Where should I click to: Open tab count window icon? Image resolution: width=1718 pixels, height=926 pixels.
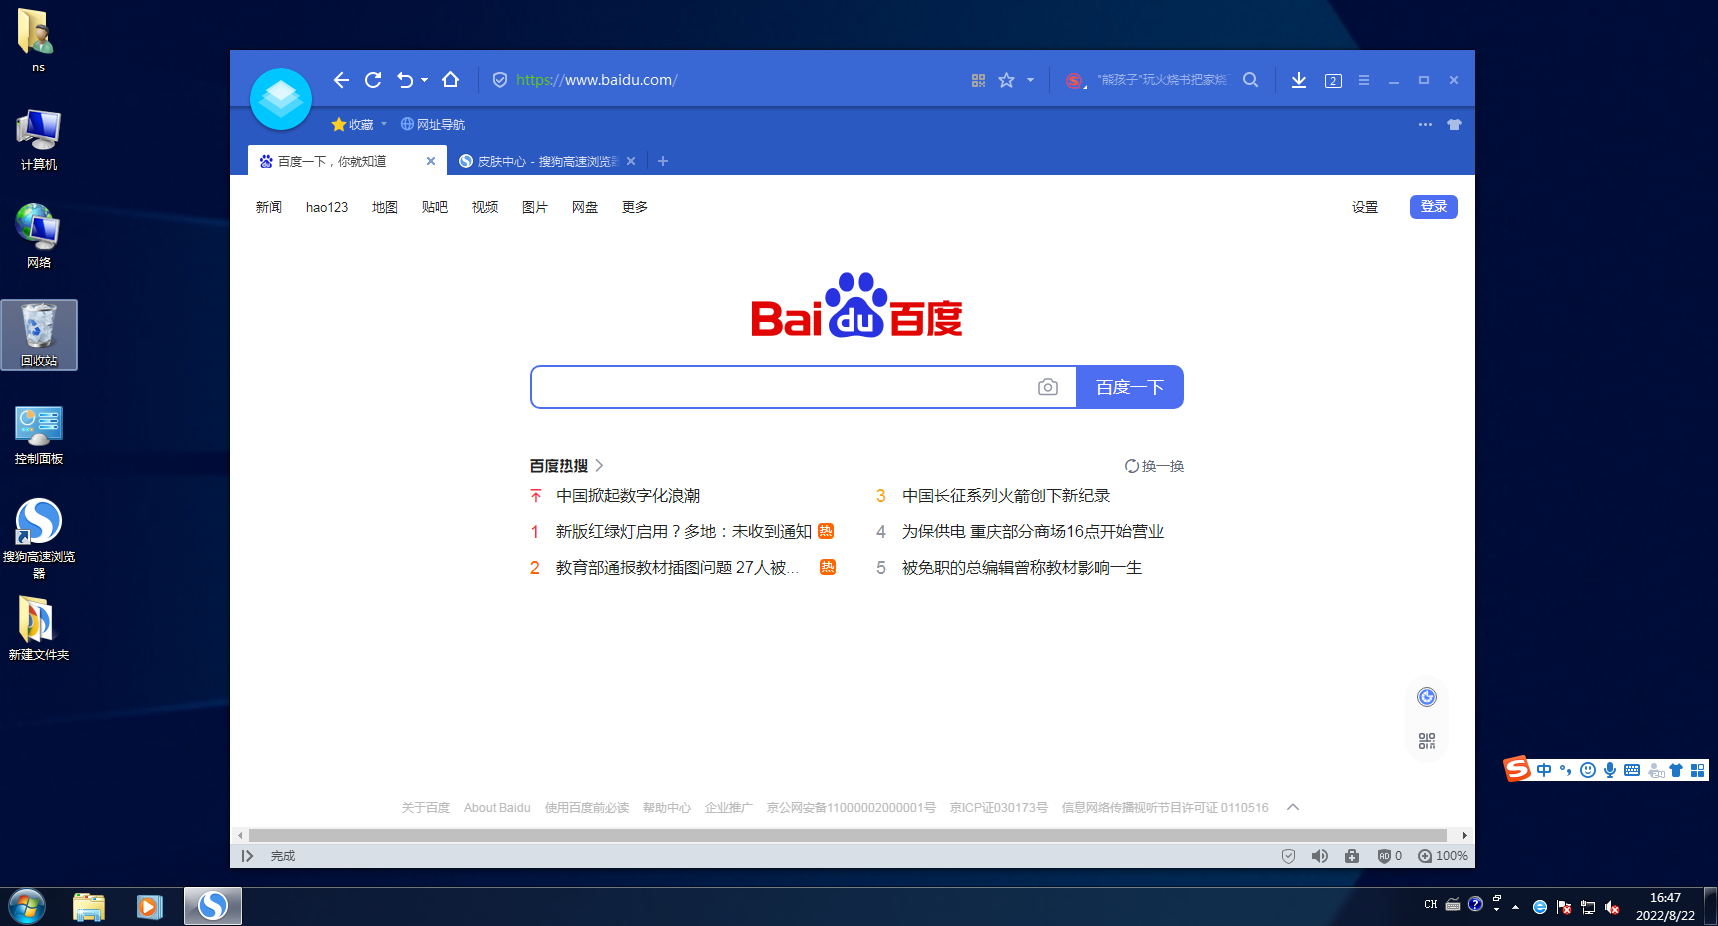pos(1333,81)
